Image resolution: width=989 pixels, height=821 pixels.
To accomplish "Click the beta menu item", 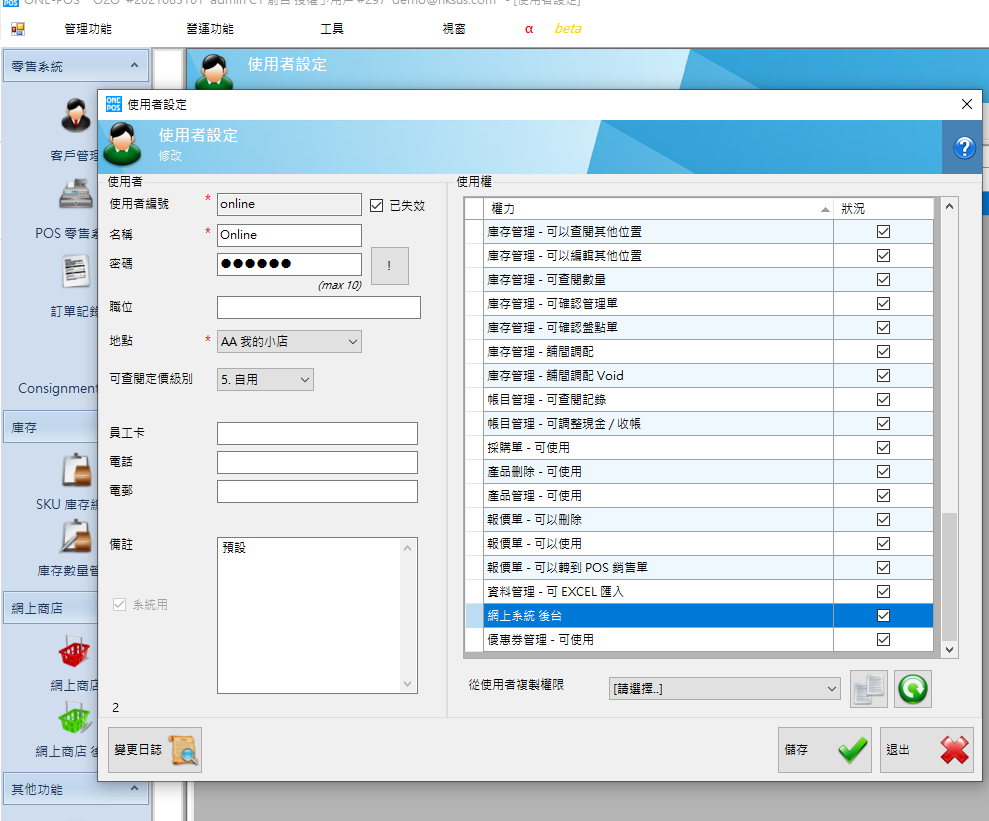I will coord(568,29).
